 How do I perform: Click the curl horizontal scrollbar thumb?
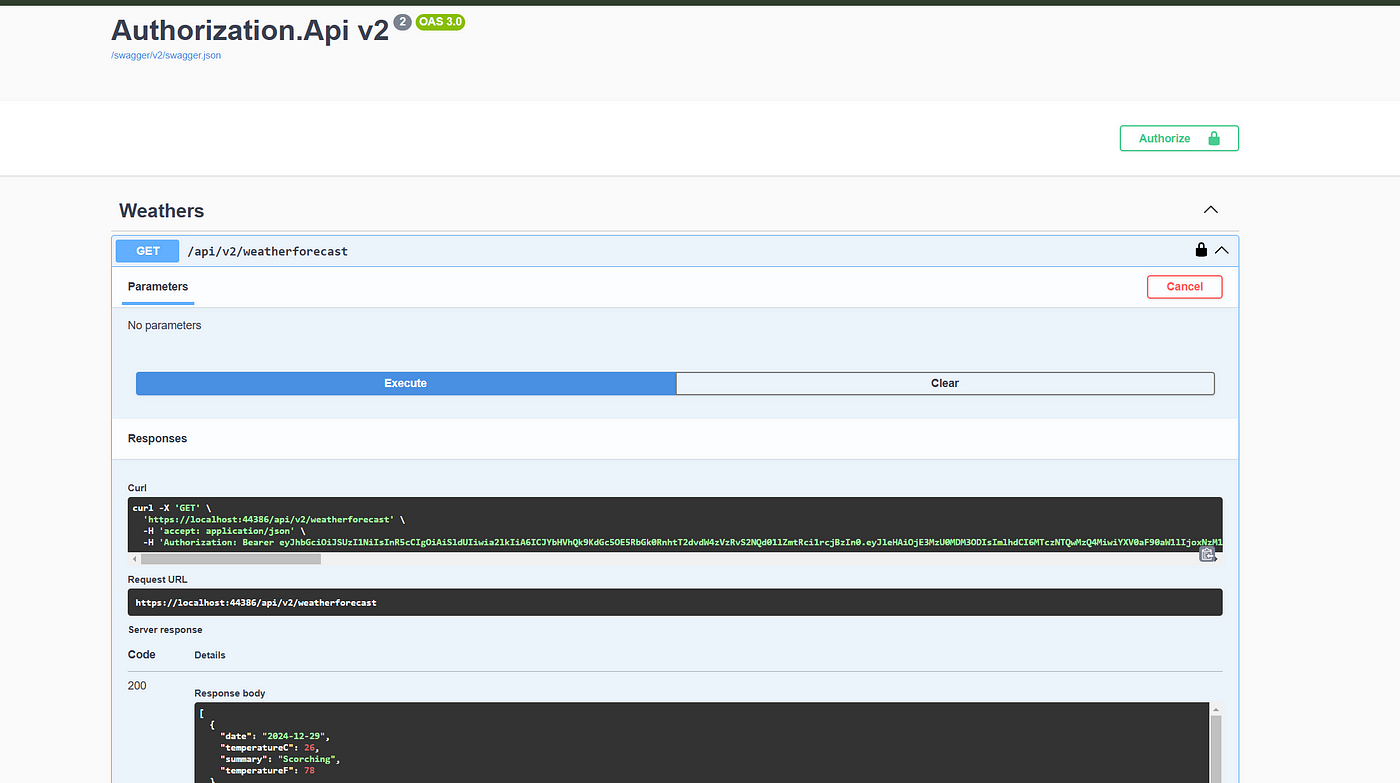[231, 559]
